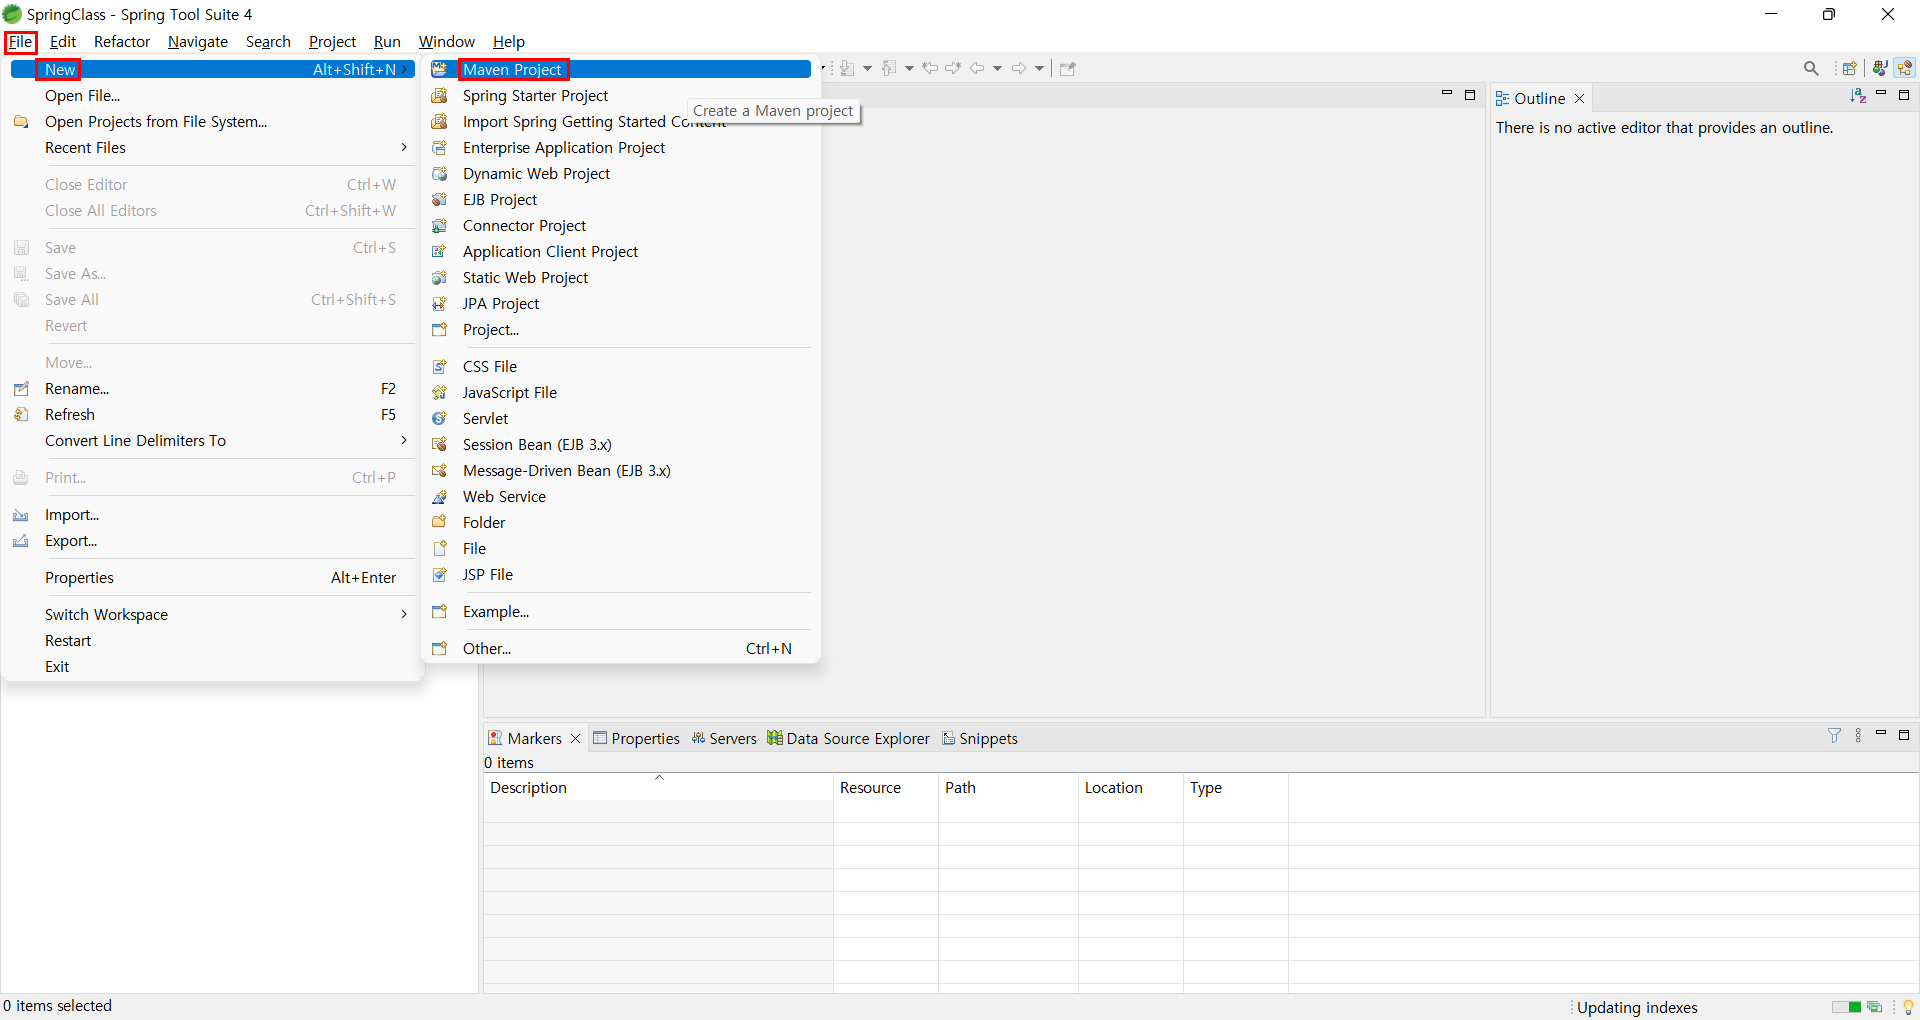Minimize the Outline view
Screen dimensions: 1920x1020
pyautogui.click(x=1881, y=94)
